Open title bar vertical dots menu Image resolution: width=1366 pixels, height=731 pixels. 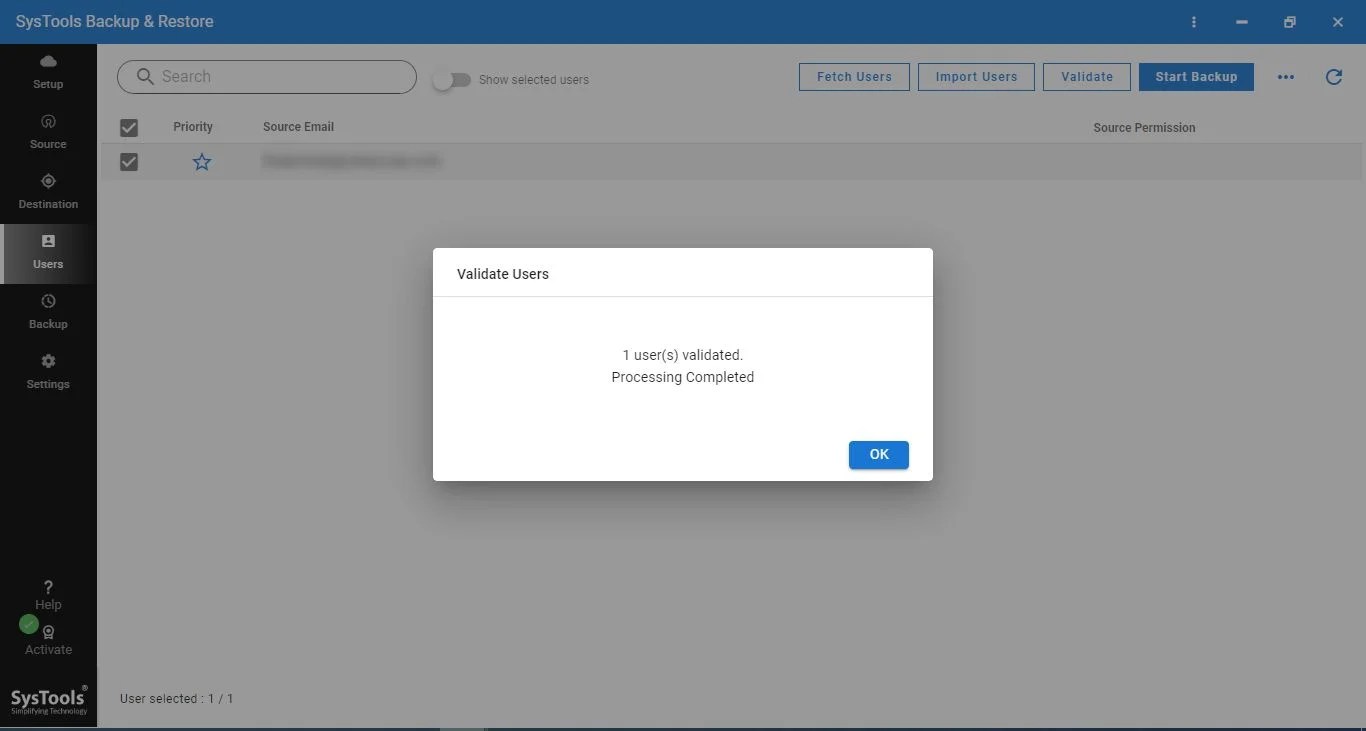(1194, 22)
